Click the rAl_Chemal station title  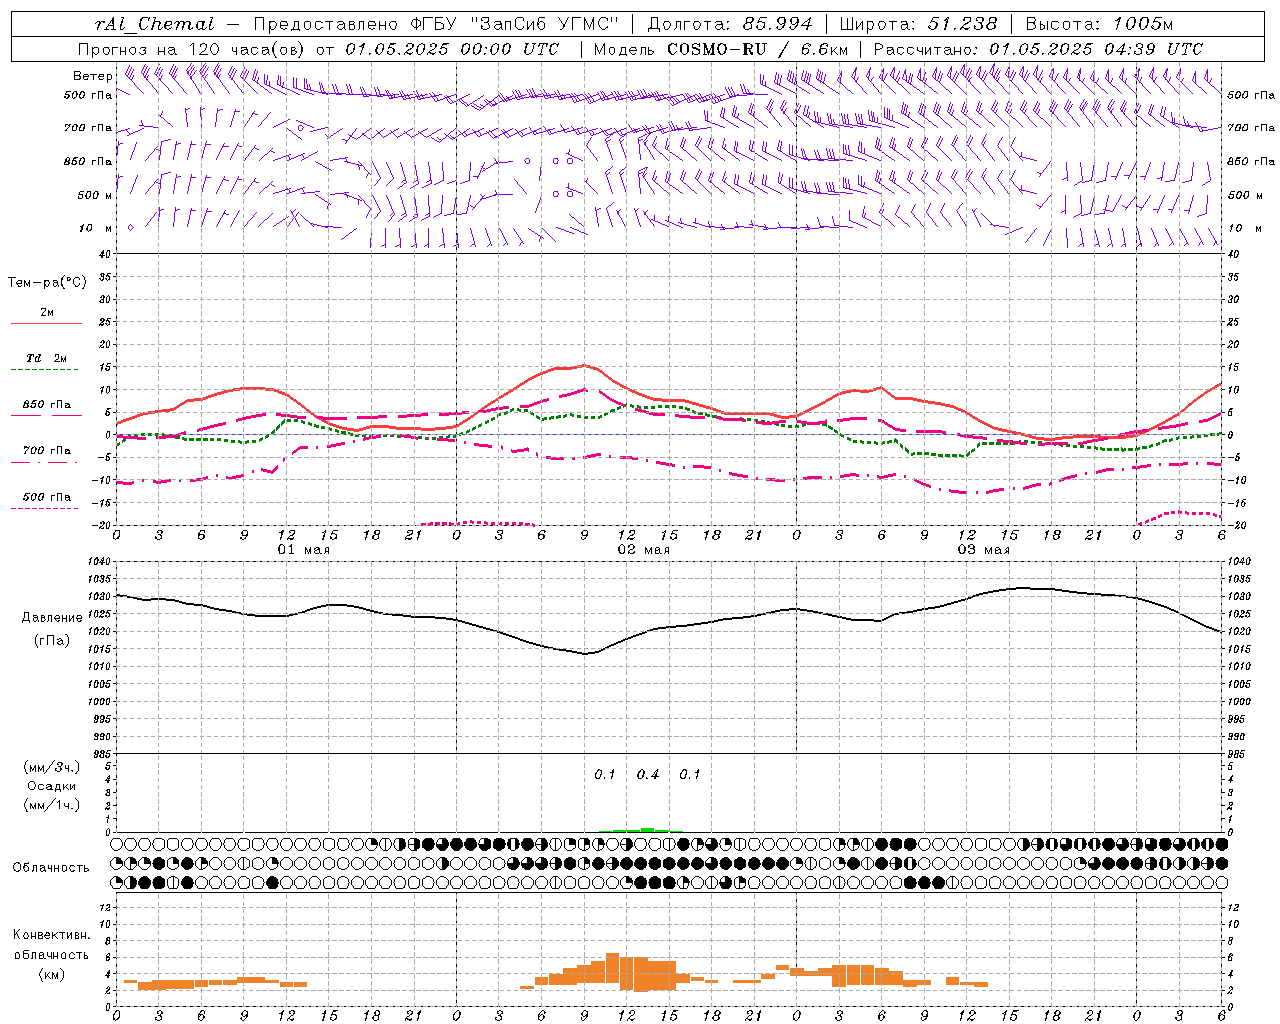[x=154, y=24]
